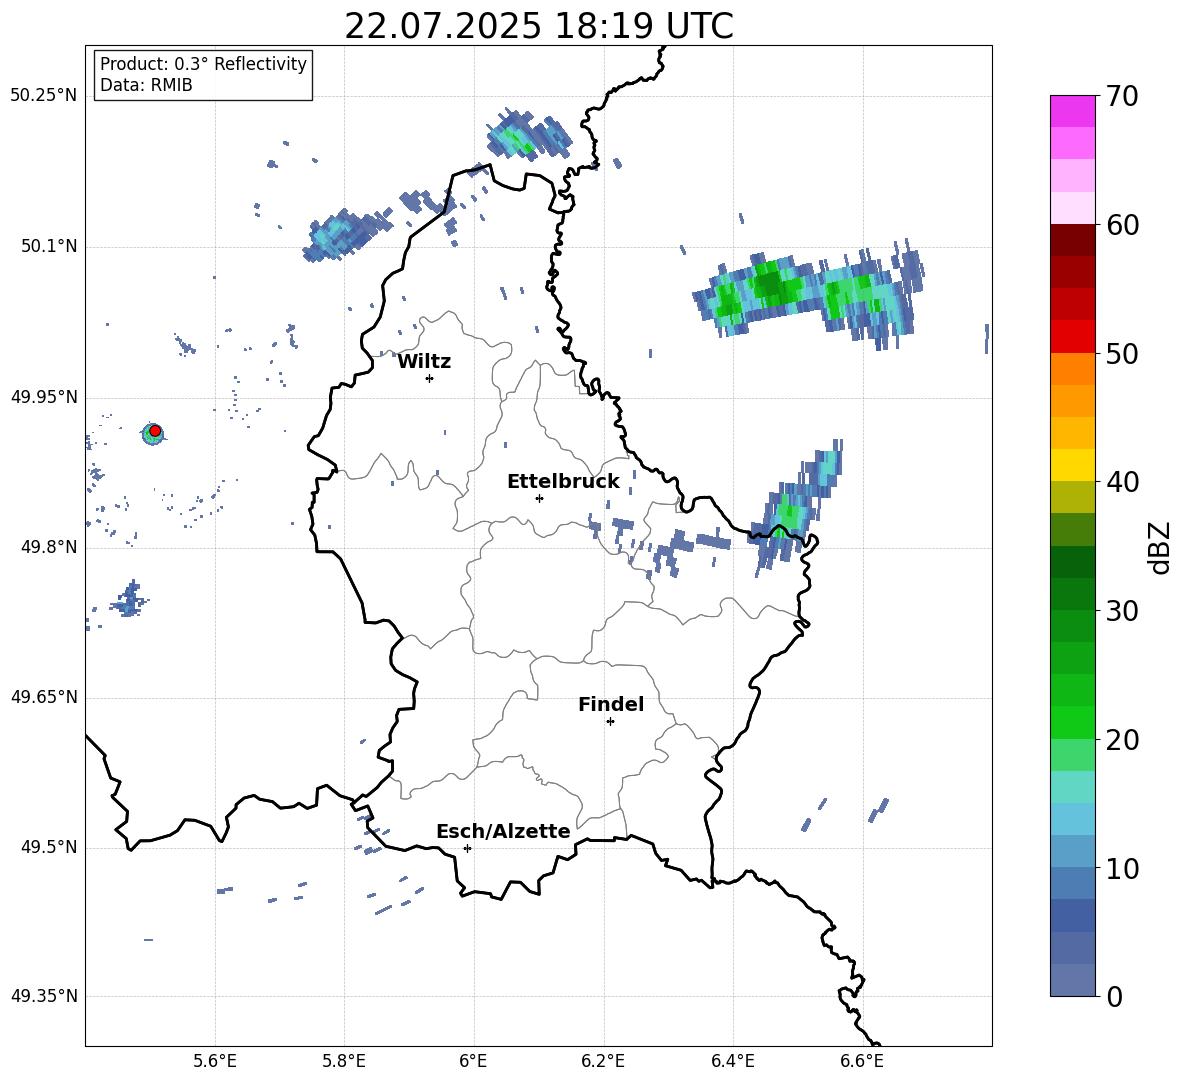This screenshot has height=1081, width=1184.
Task: Click the 5.6°E longitude label
Action: click(x=215, y=1061)
